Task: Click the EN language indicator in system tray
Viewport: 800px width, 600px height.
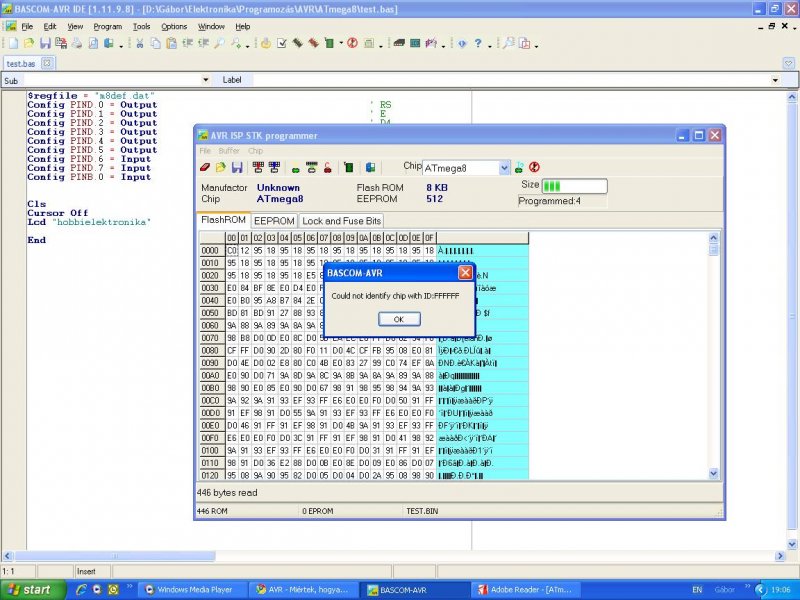Action: (697, 590)
